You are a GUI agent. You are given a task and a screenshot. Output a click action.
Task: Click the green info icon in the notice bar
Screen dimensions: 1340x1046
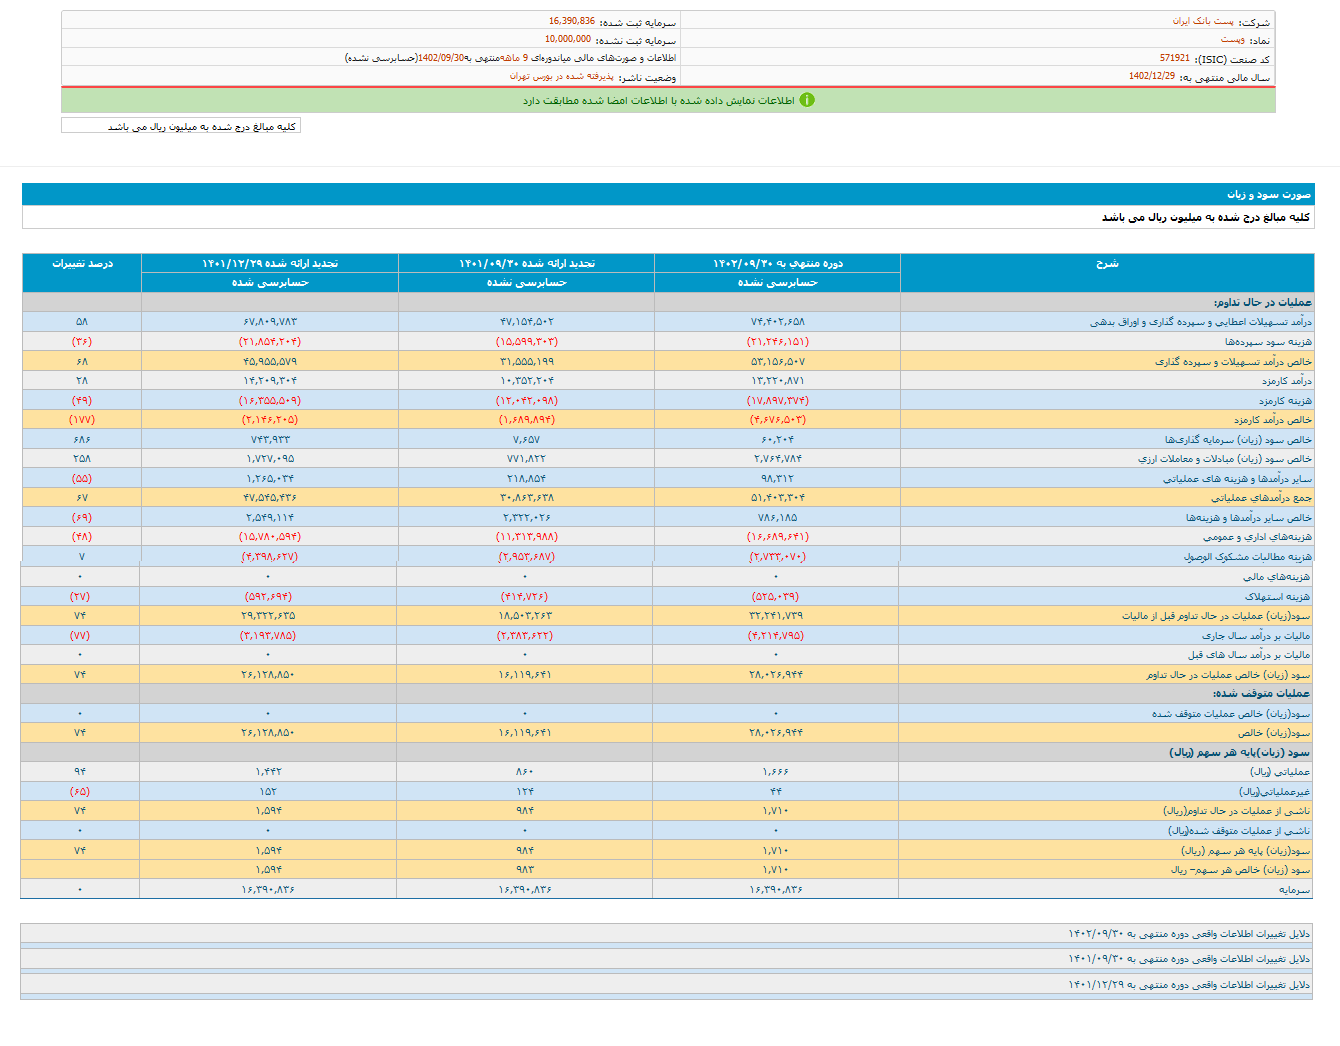pos(807,100)
